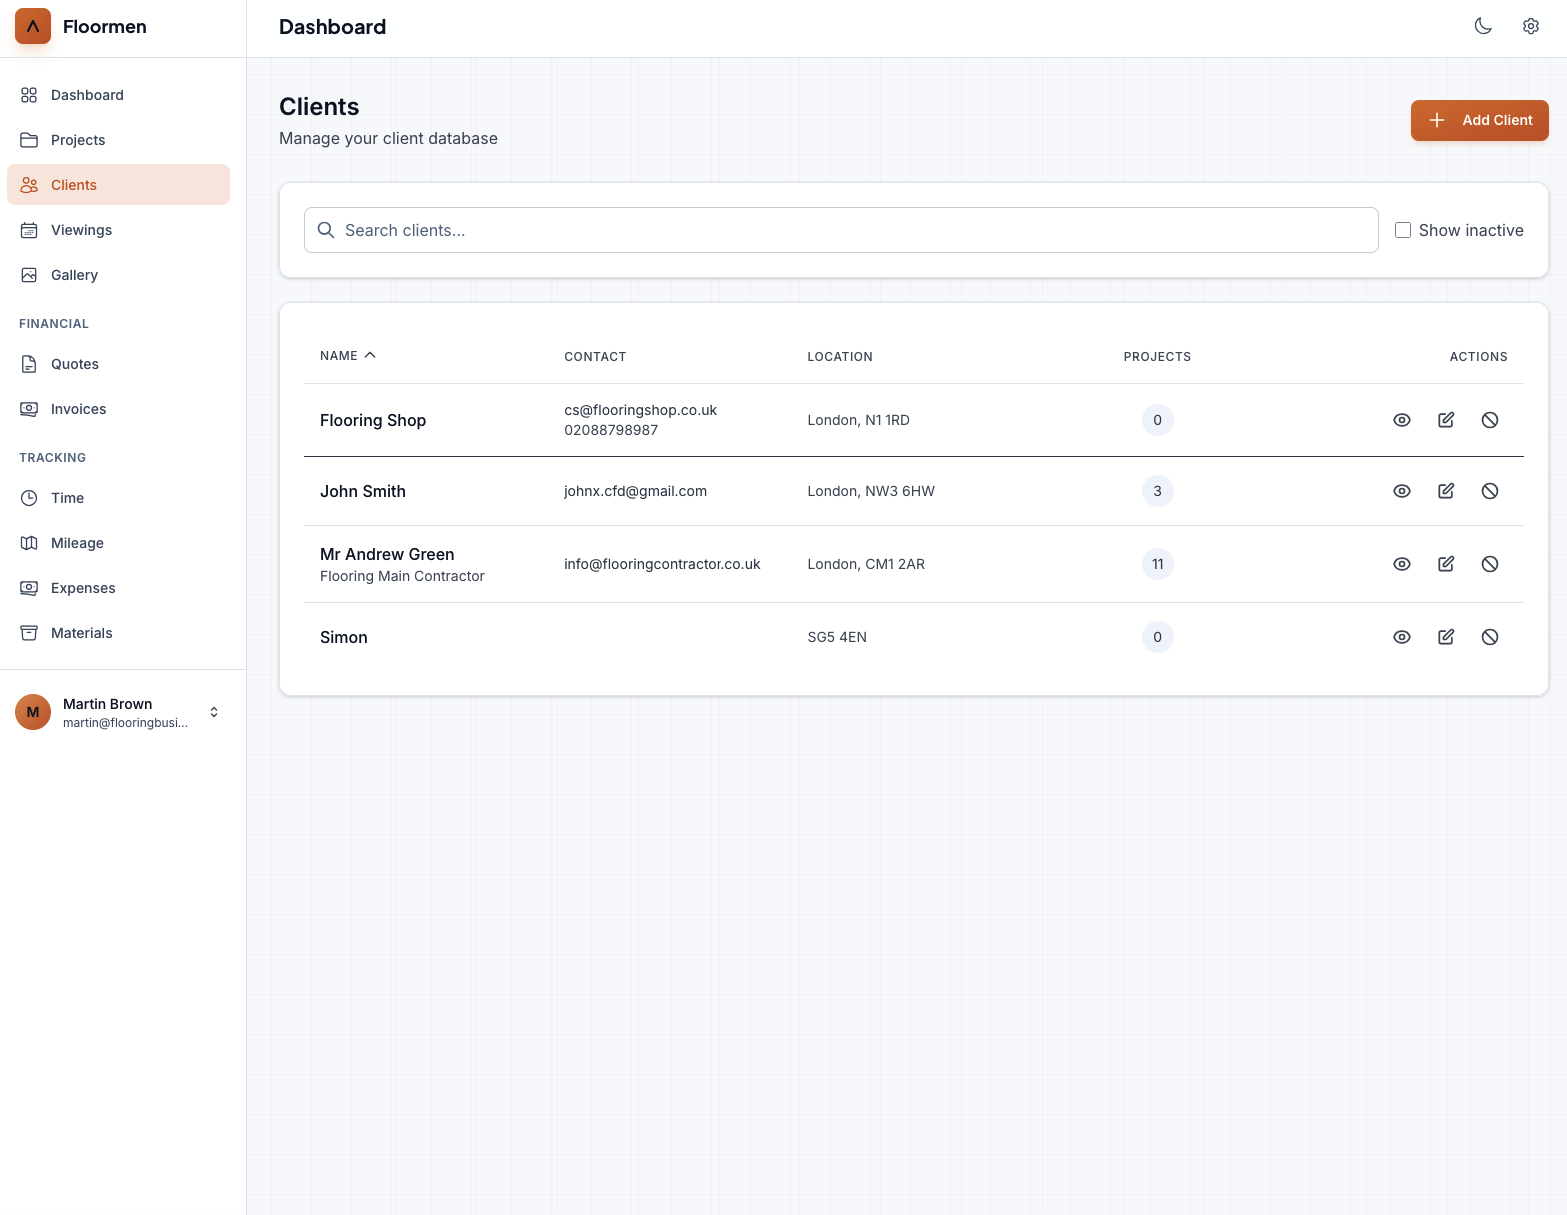Select the Projects folder icon in sidebar
Screen dimensions: 1567x1215
pyautogui.click(x=28, y=139)
